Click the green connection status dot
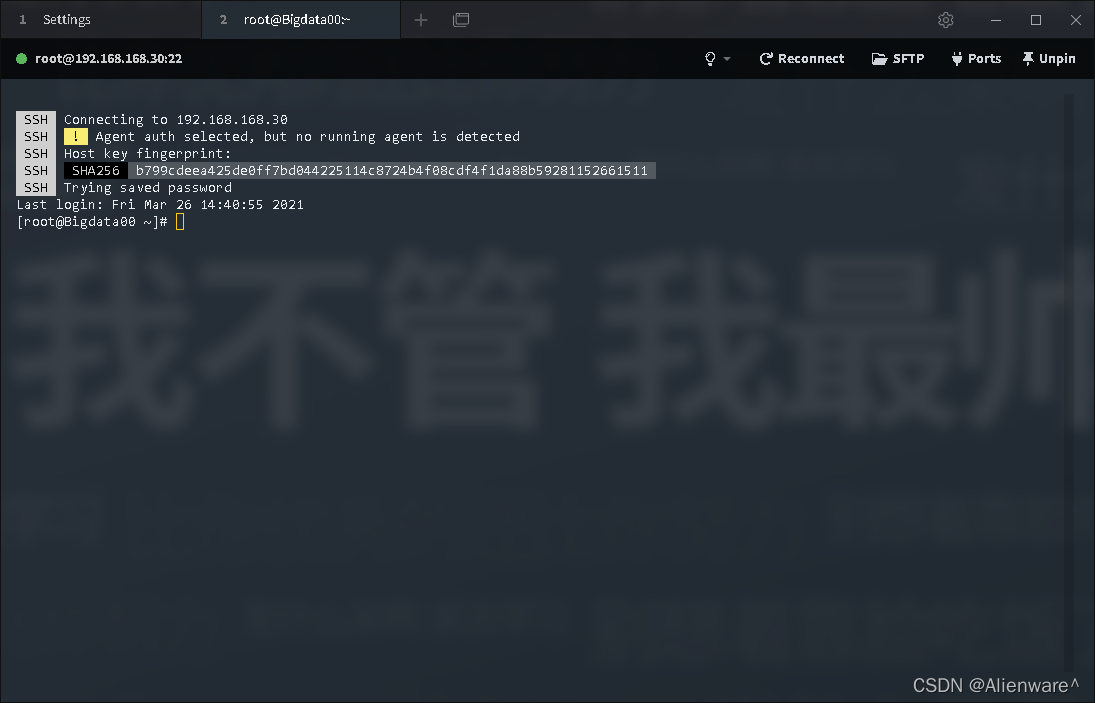This screenshot has height=703, width=1095. pyautogui.click(x=21, y=58)
